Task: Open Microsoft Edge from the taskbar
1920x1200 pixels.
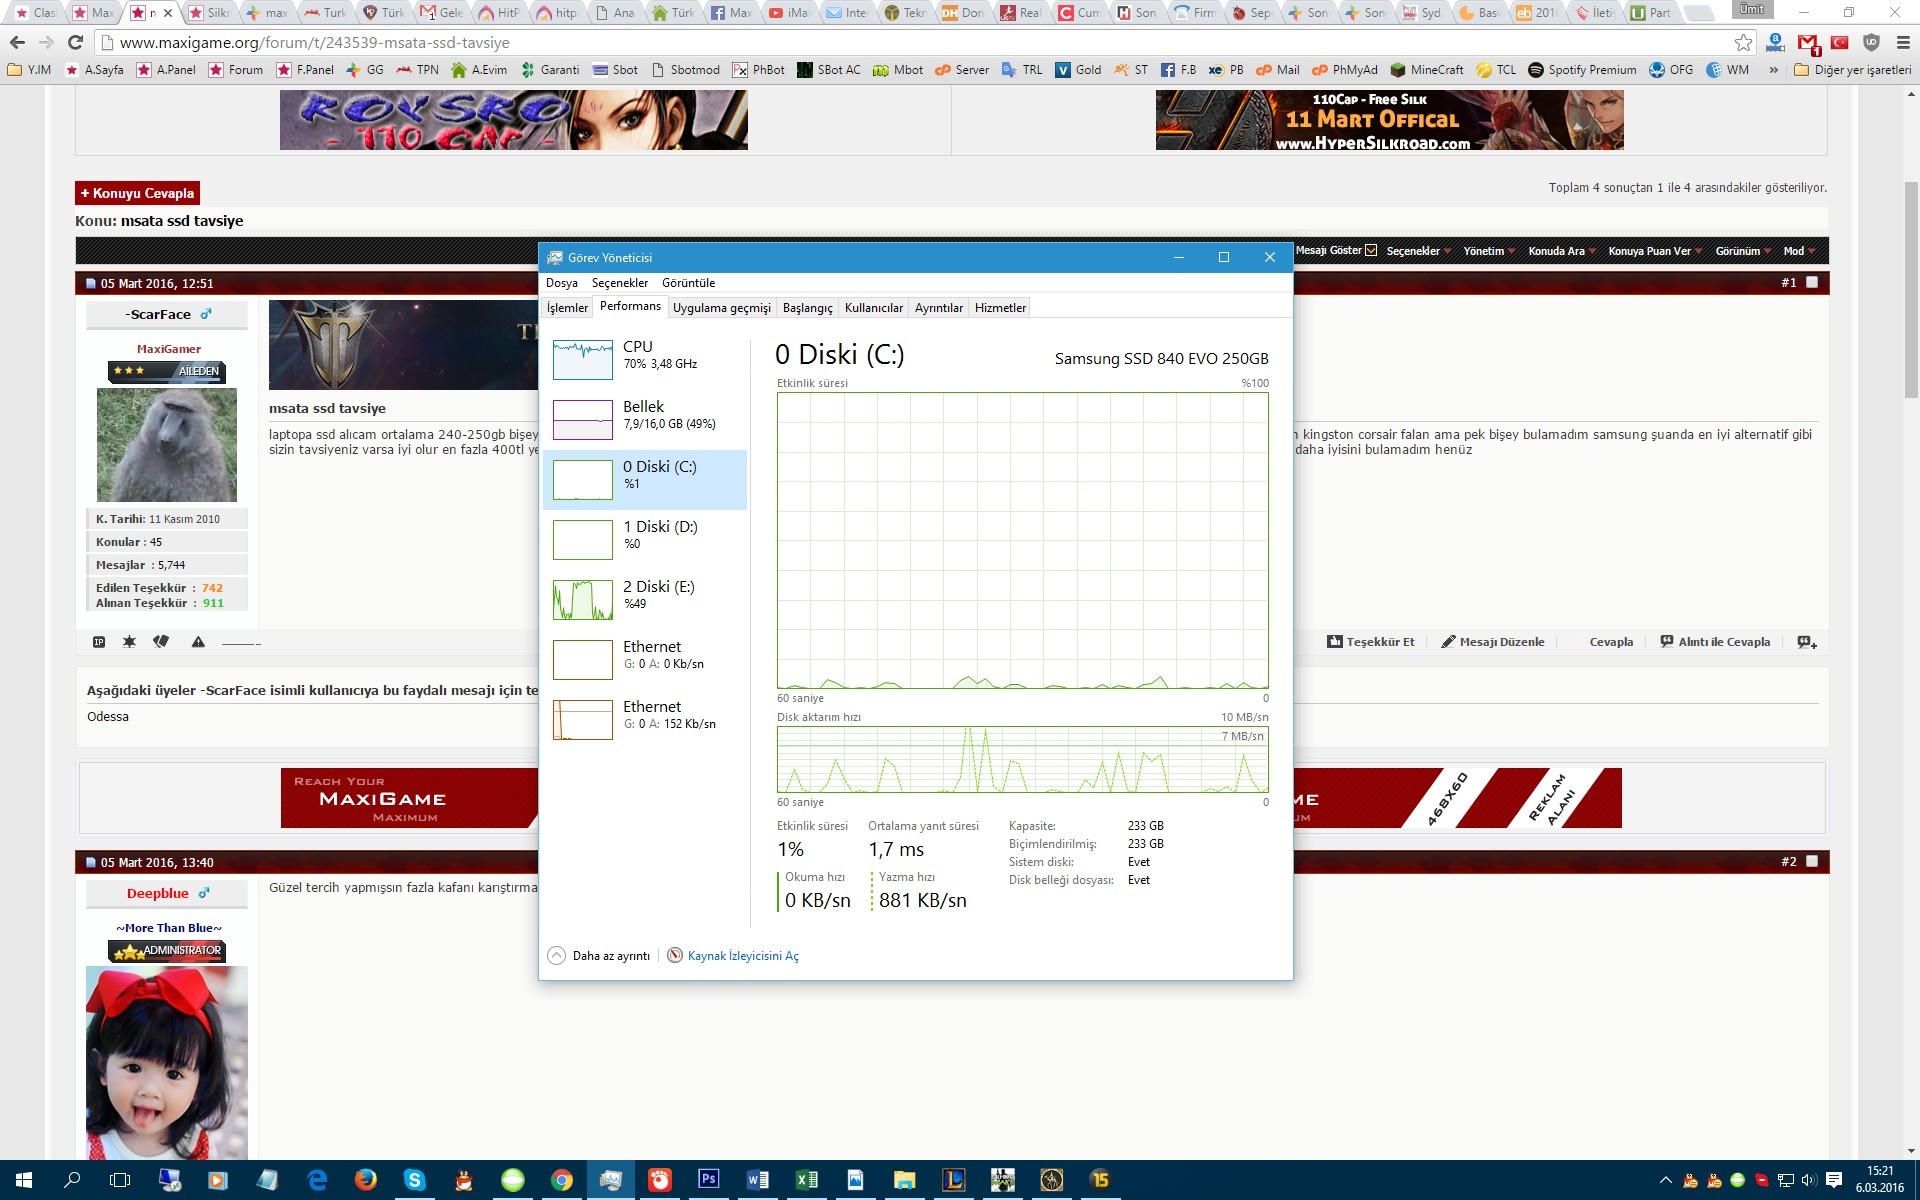Action: tap(317, 1180)
